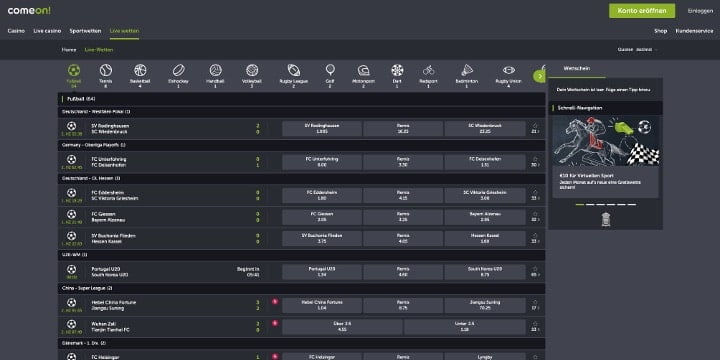Image resolution: width=720 pixels, height=360 pixels.
Task: Click the red live icon for Wuhan Zall
Action: pos(275,323)
